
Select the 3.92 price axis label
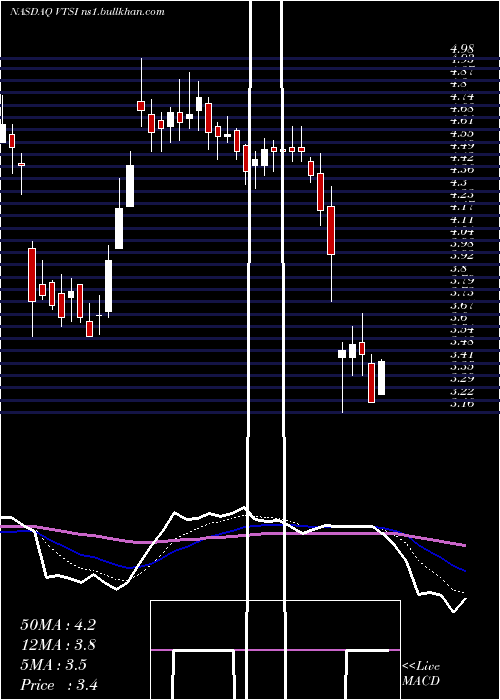[462, 256]
